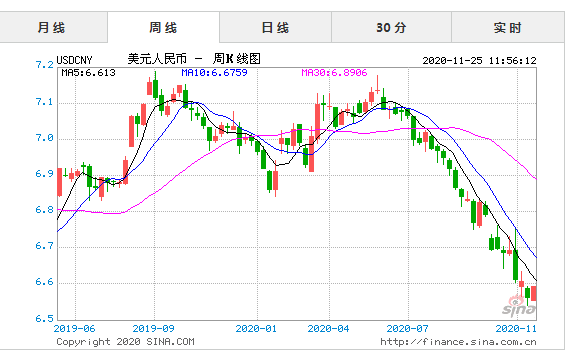Click the 6.9 price axis label

pyautogui.click(x=45, y=174)
